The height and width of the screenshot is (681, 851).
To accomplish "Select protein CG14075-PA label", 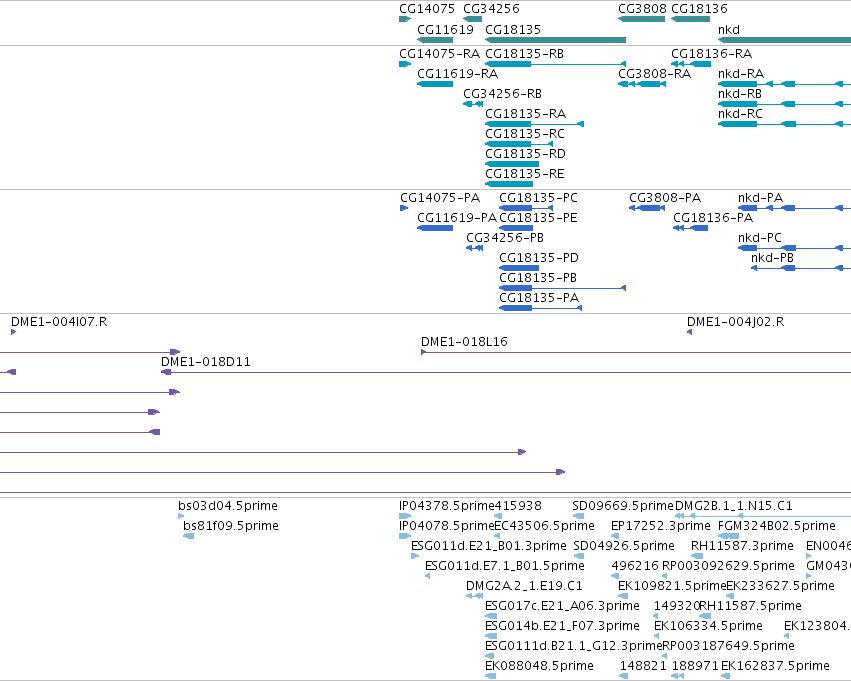I will coord(440,198).
